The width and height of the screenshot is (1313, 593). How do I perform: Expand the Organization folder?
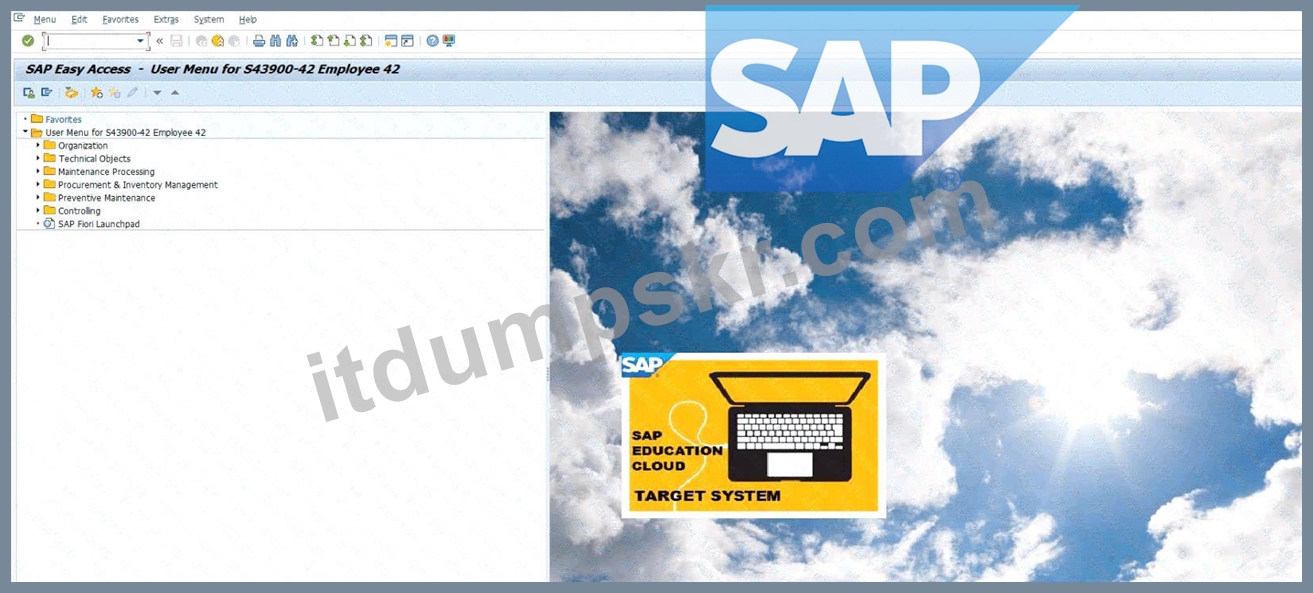38,145
